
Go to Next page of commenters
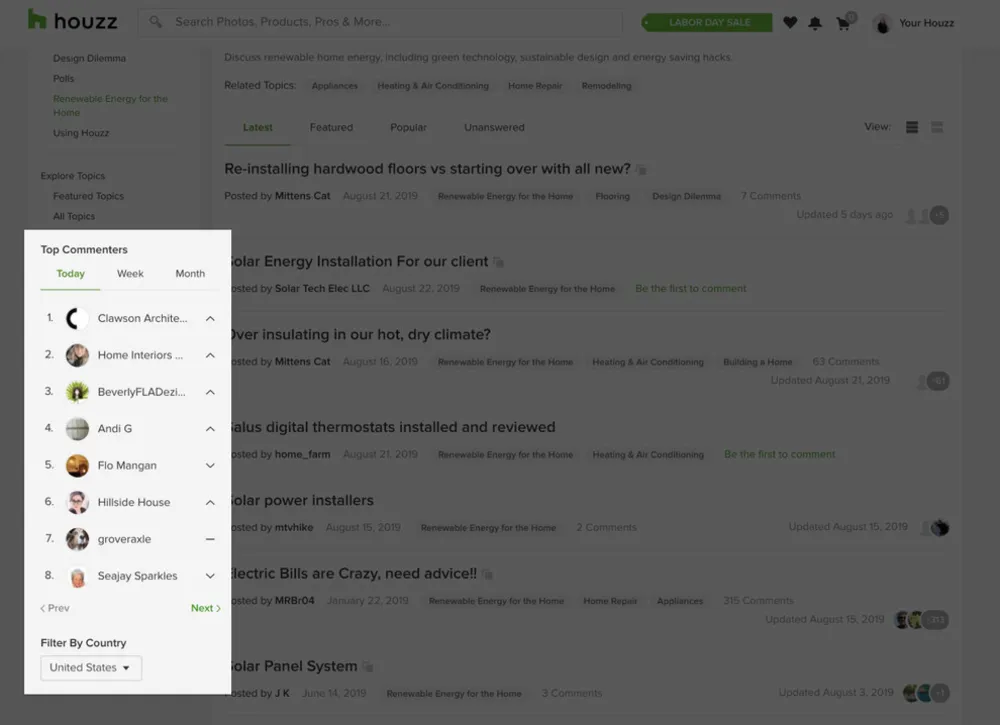(205, 608)
